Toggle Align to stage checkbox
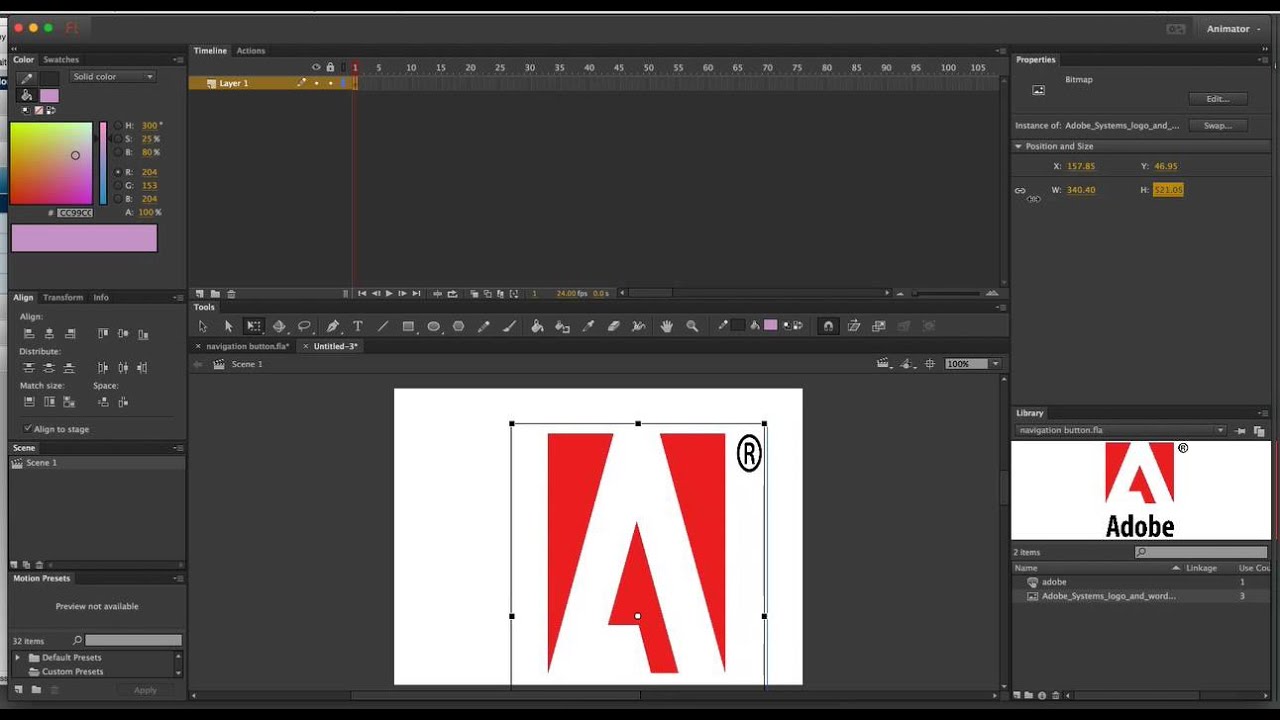The height and width of the screenshot is (720, 1280). click(27, 428)
